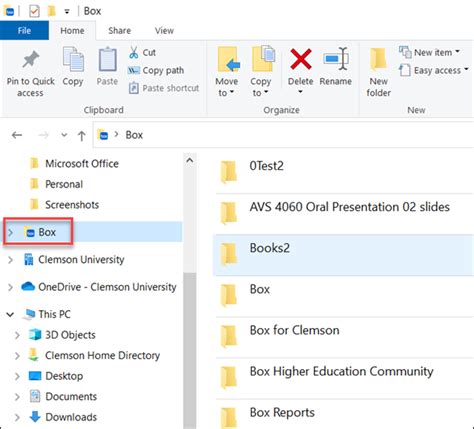The height and width of the screenshot is (429, 474).
Task: Open the recent locations dropdown
Action: (64, 135)
